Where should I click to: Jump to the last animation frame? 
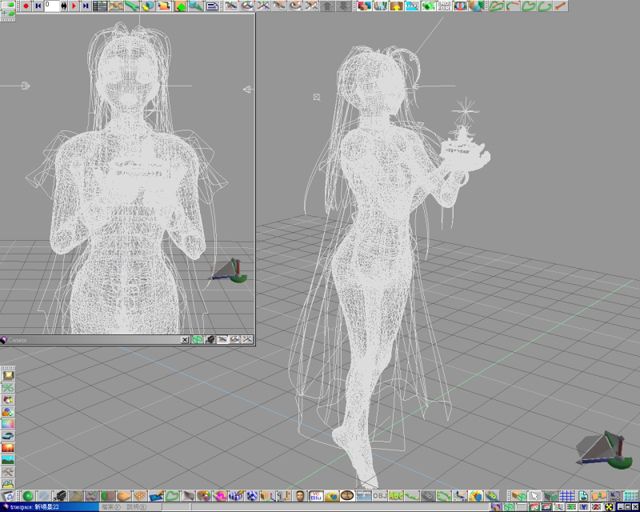[85, 6]
